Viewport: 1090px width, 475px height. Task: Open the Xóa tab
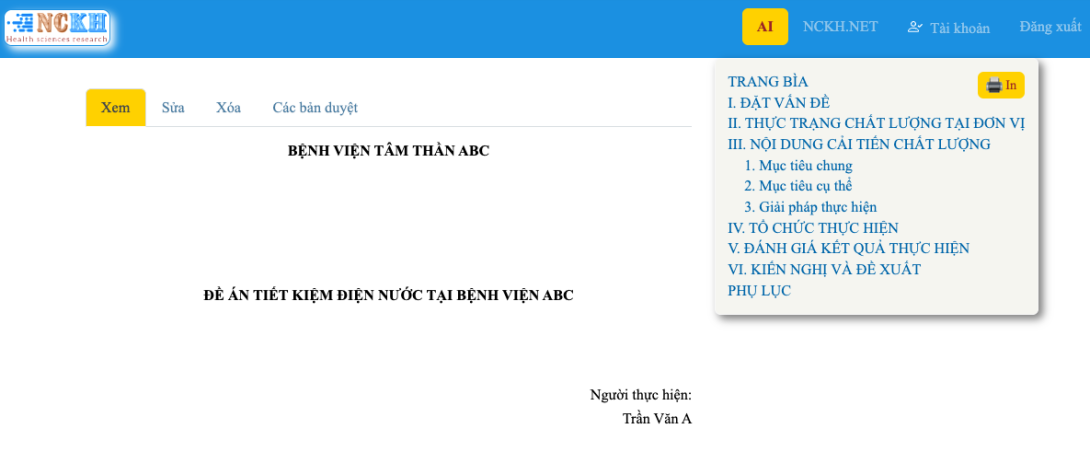pyautogui.click(x=228, y=108)
